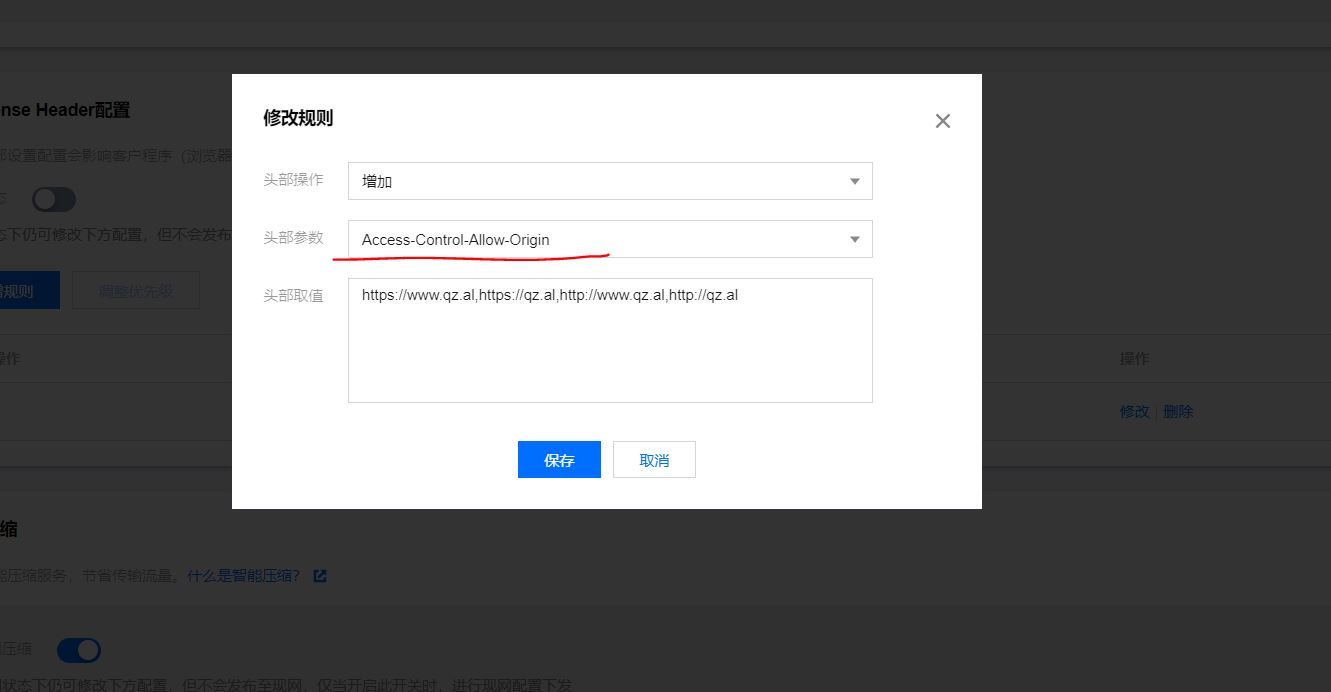Open the 什么是智能压缩? help link
This screenshot has width=1331, height=692.
coord(243,576)
